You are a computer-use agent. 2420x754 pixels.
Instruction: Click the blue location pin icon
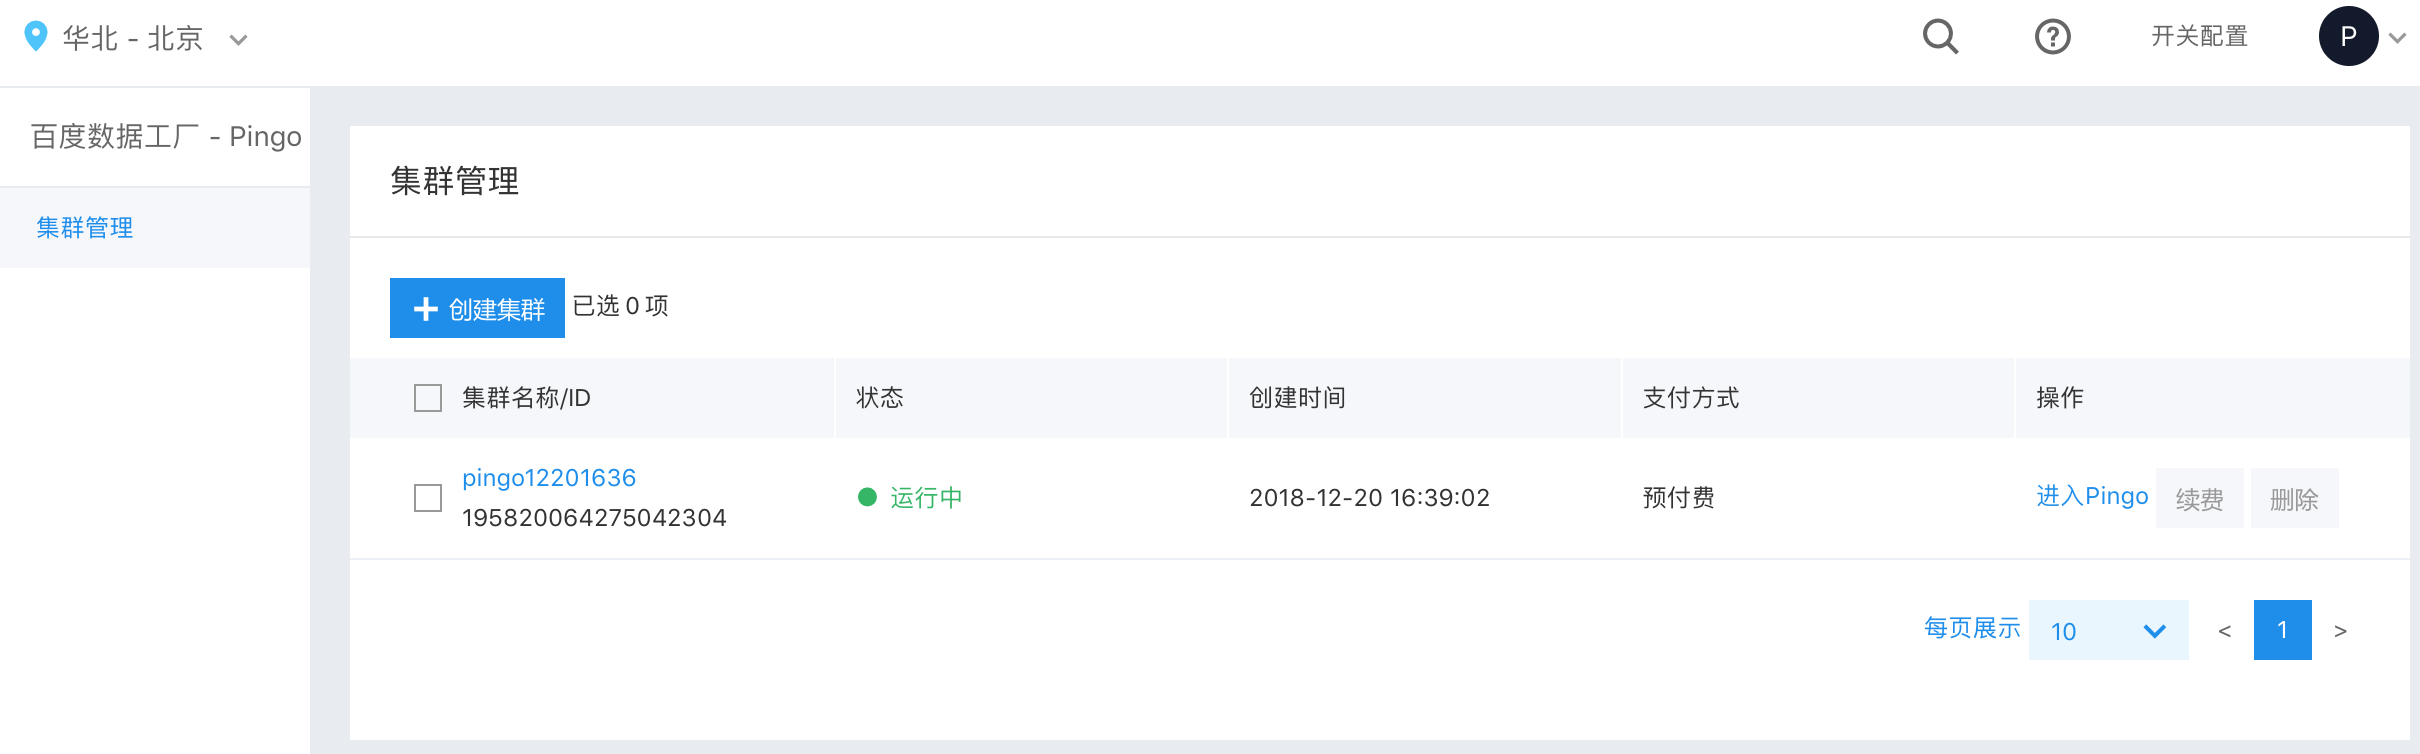pyautogui.click(x=35, y=36)
